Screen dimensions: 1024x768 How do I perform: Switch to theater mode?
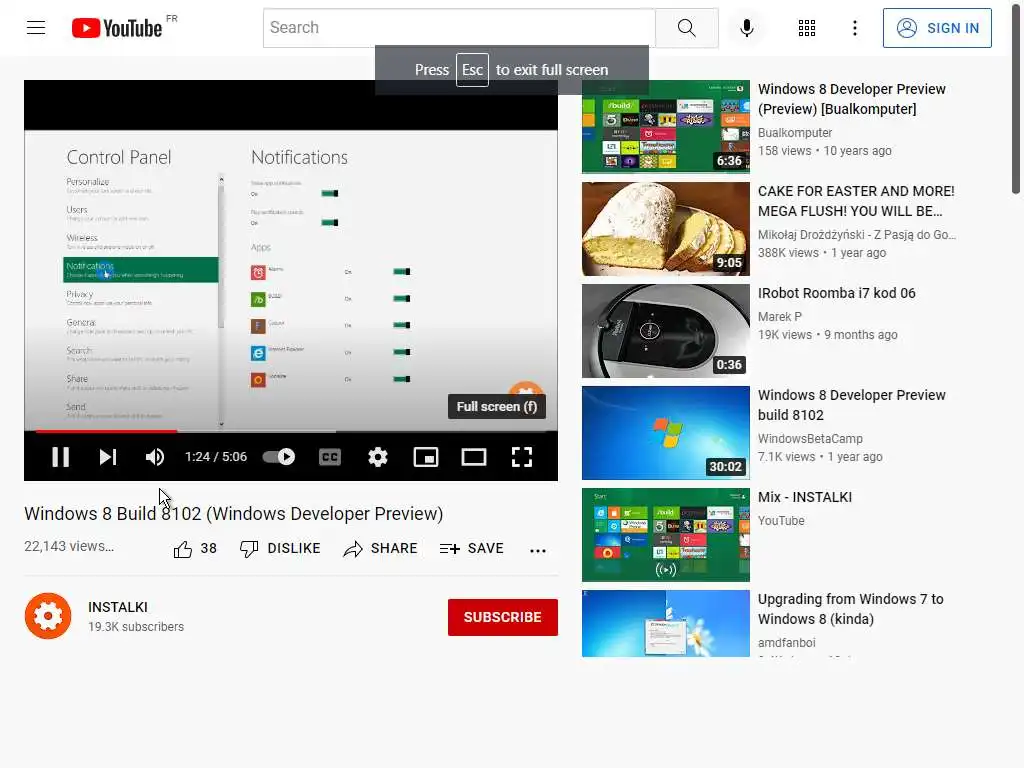coord(473,457)
